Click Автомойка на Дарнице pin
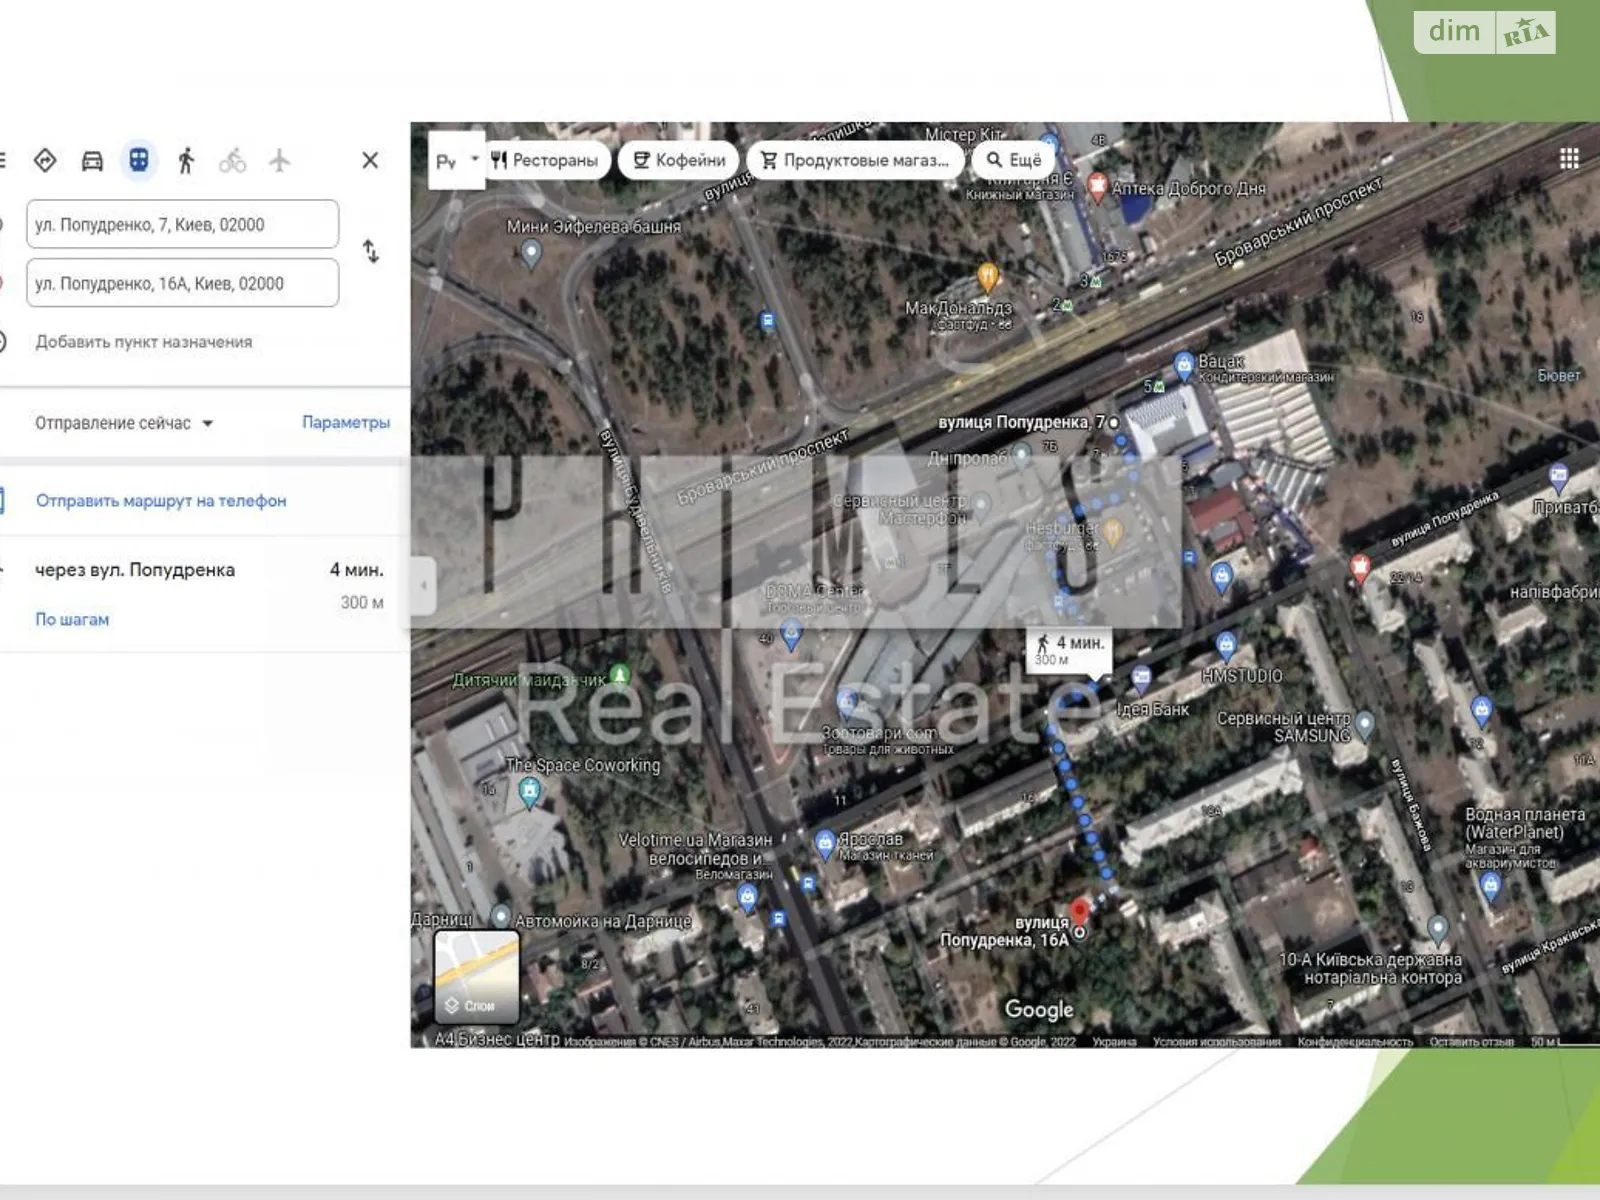This screenshot has height=1200, width=1600. coord(500,917)
